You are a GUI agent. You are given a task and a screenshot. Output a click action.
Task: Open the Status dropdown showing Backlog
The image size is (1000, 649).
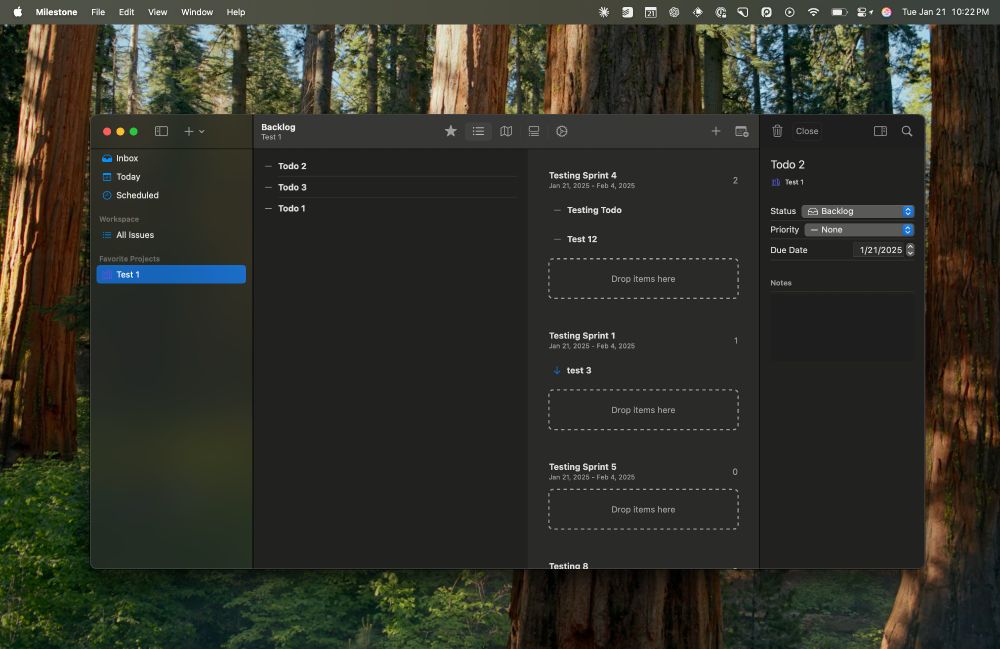pyautogui.click(x=858, y=211)
